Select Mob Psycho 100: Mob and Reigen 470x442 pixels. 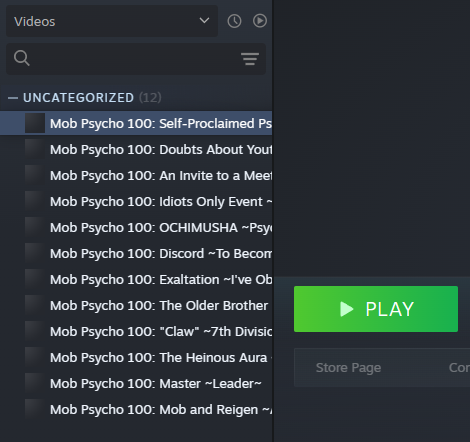click(x=136, y=409)
